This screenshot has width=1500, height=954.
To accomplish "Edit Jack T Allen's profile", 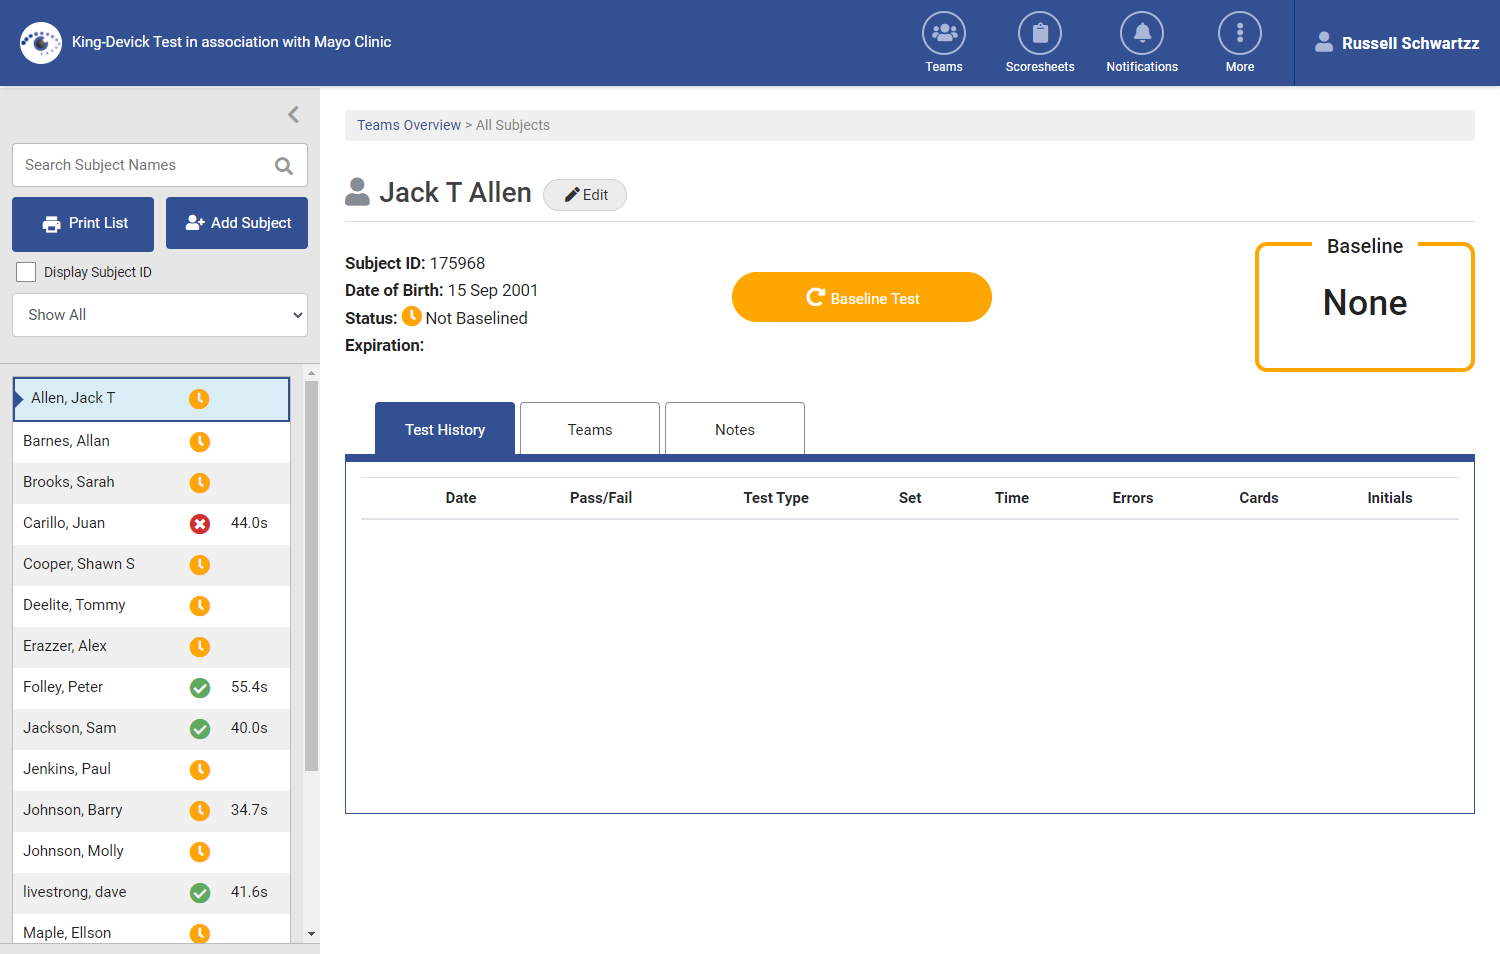I will [x=585, y=194].
